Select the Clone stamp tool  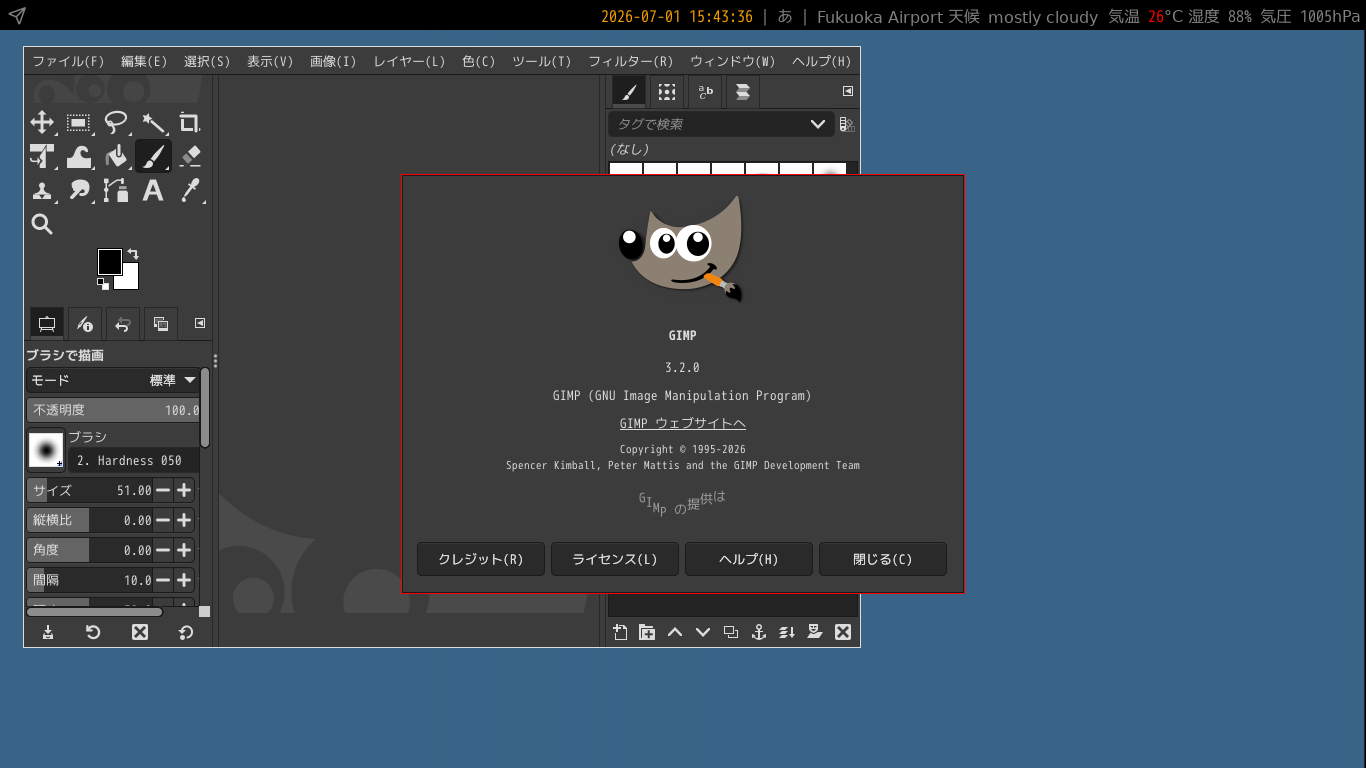tap(42, 190)
